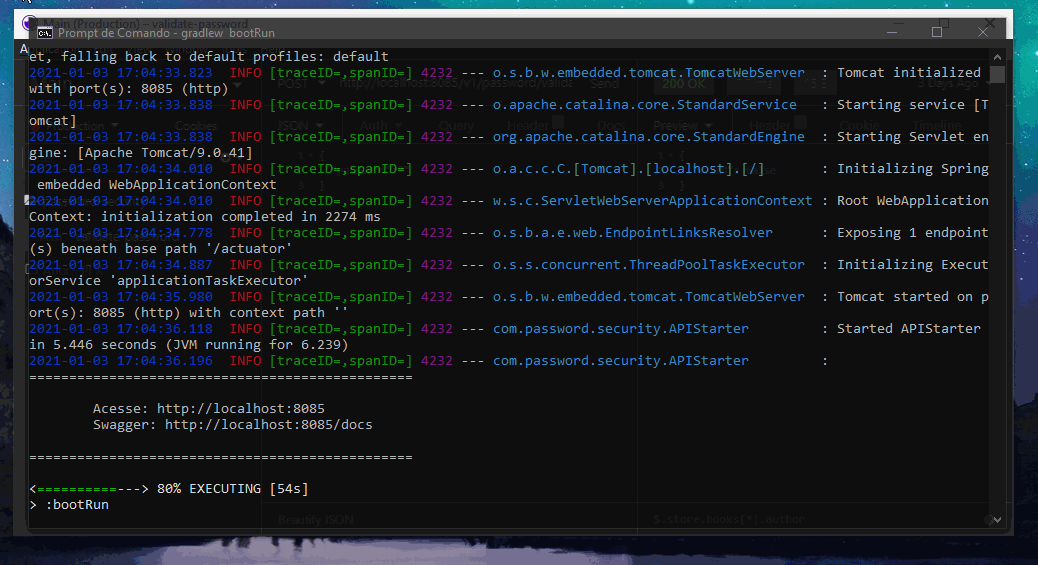
Task: Click the timestamp 17:04:35.980
Action: click(x=165, y=297)
